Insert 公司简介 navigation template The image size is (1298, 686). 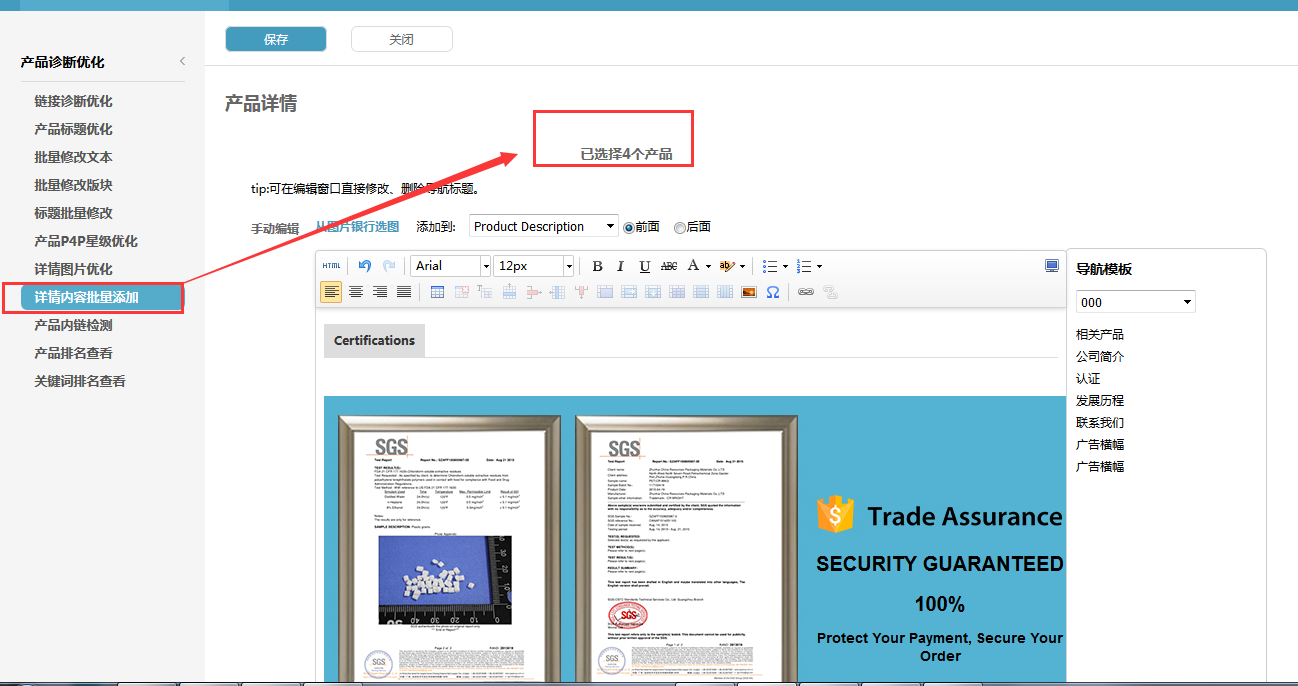[x=1100, y=356]
